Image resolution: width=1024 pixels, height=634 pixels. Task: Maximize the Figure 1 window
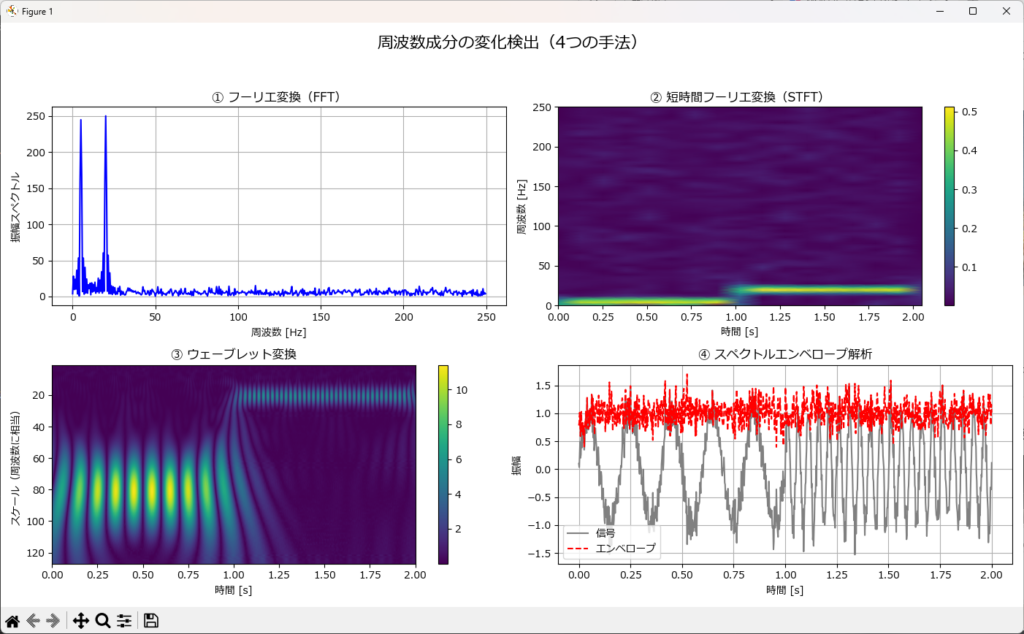[x=972, y=11]
